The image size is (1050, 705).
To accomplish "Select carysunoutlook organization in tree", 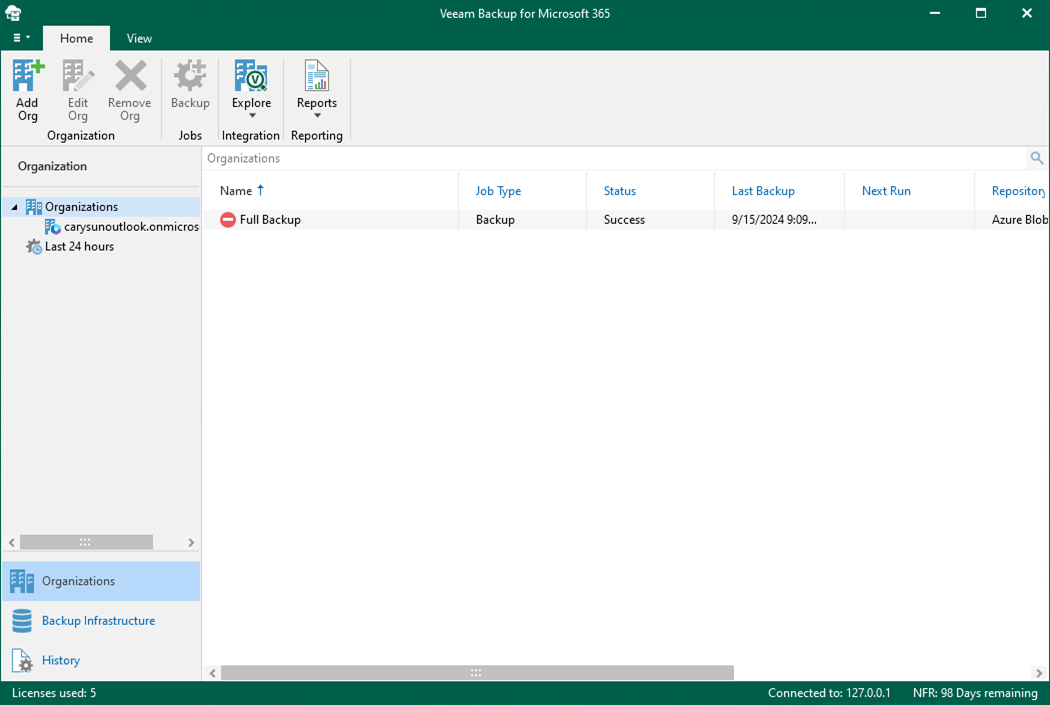I will (130, 227).
